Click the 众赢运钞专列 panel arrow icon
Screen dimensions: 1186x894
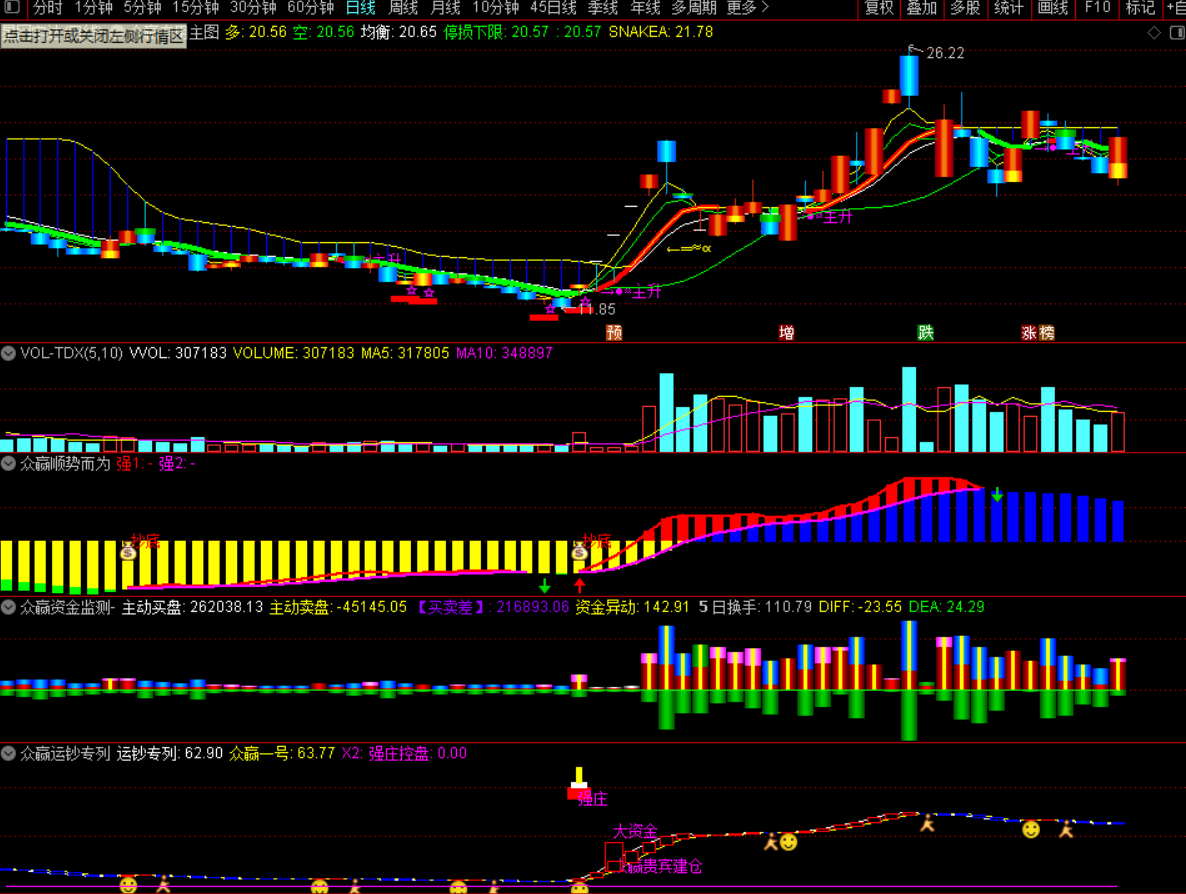(9, 754)
